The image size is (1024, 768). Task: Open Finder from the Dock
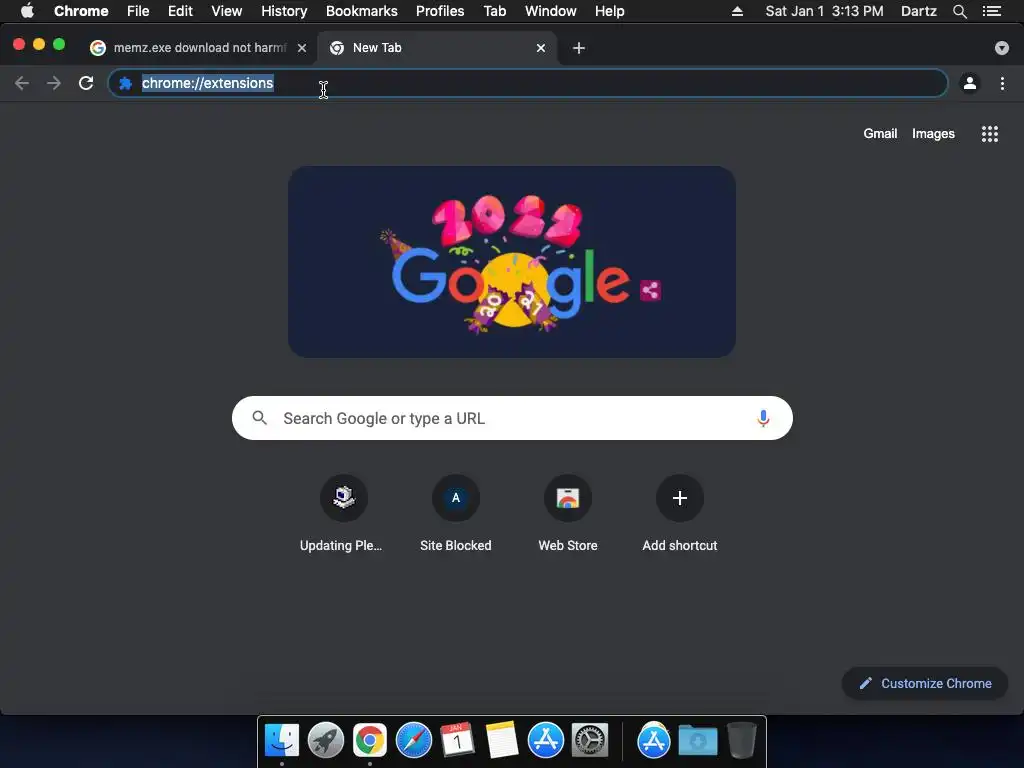click(x=281, y=741)
